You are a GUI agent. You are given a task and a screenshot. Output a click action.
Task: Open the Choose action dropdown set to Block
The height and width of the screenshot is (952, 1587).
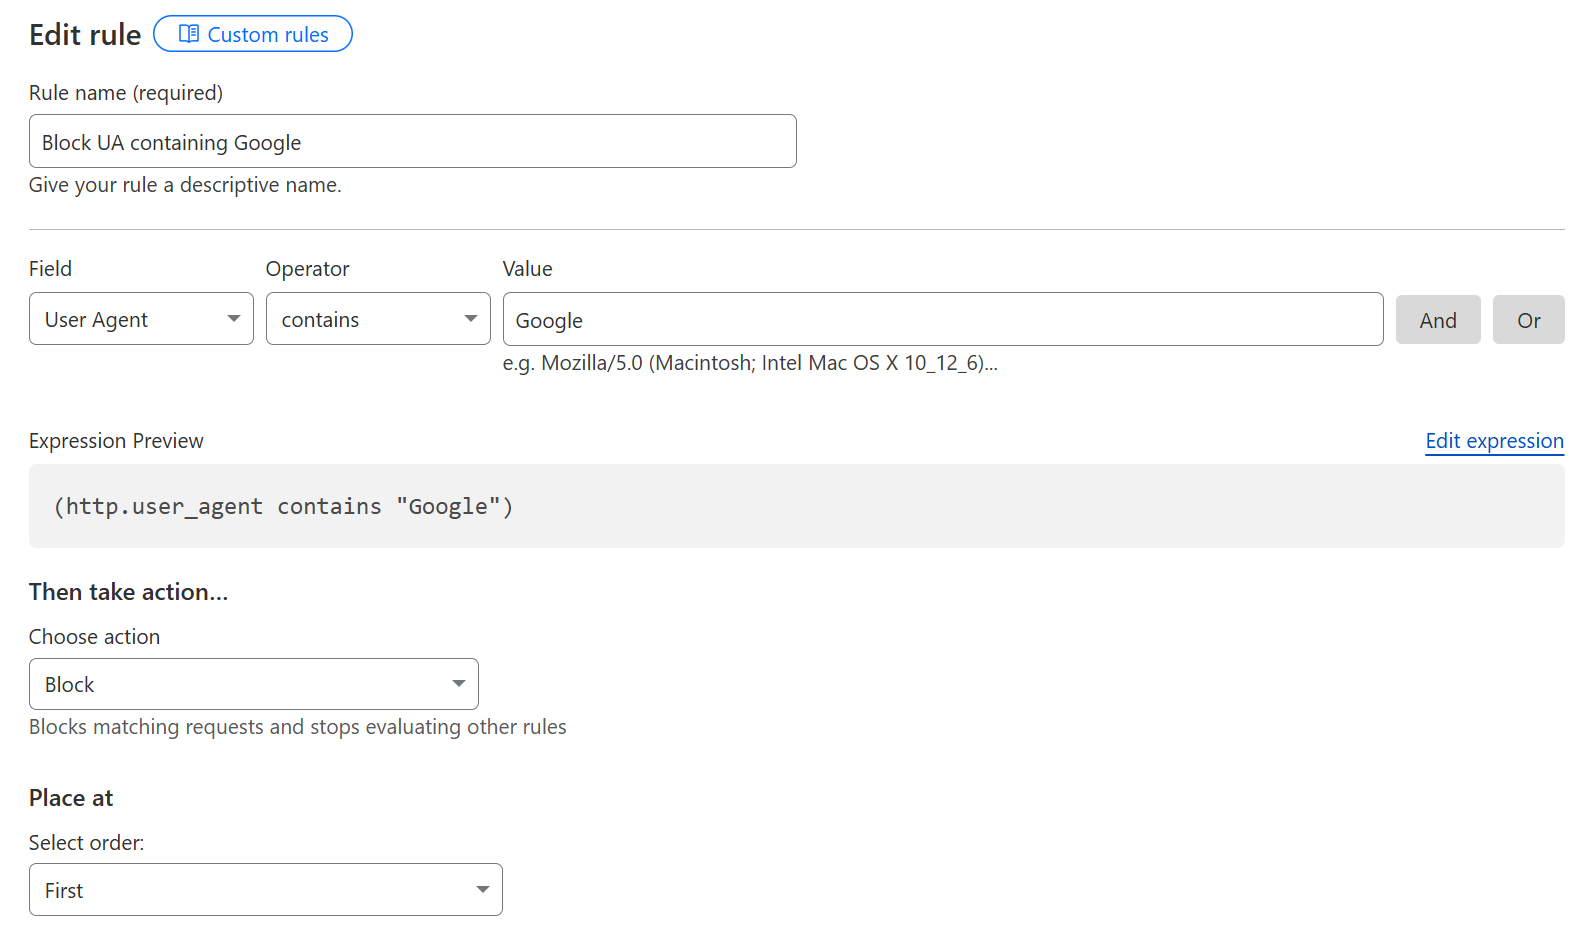tap(253, 684)
